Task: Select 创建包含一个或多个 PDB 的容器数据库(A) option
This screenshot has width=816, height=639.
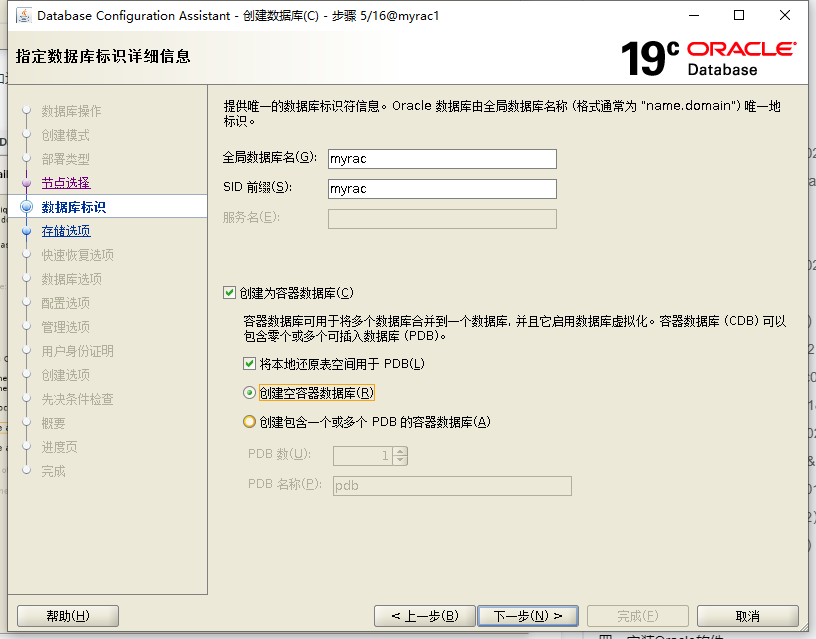Action: tap(249, 421)
